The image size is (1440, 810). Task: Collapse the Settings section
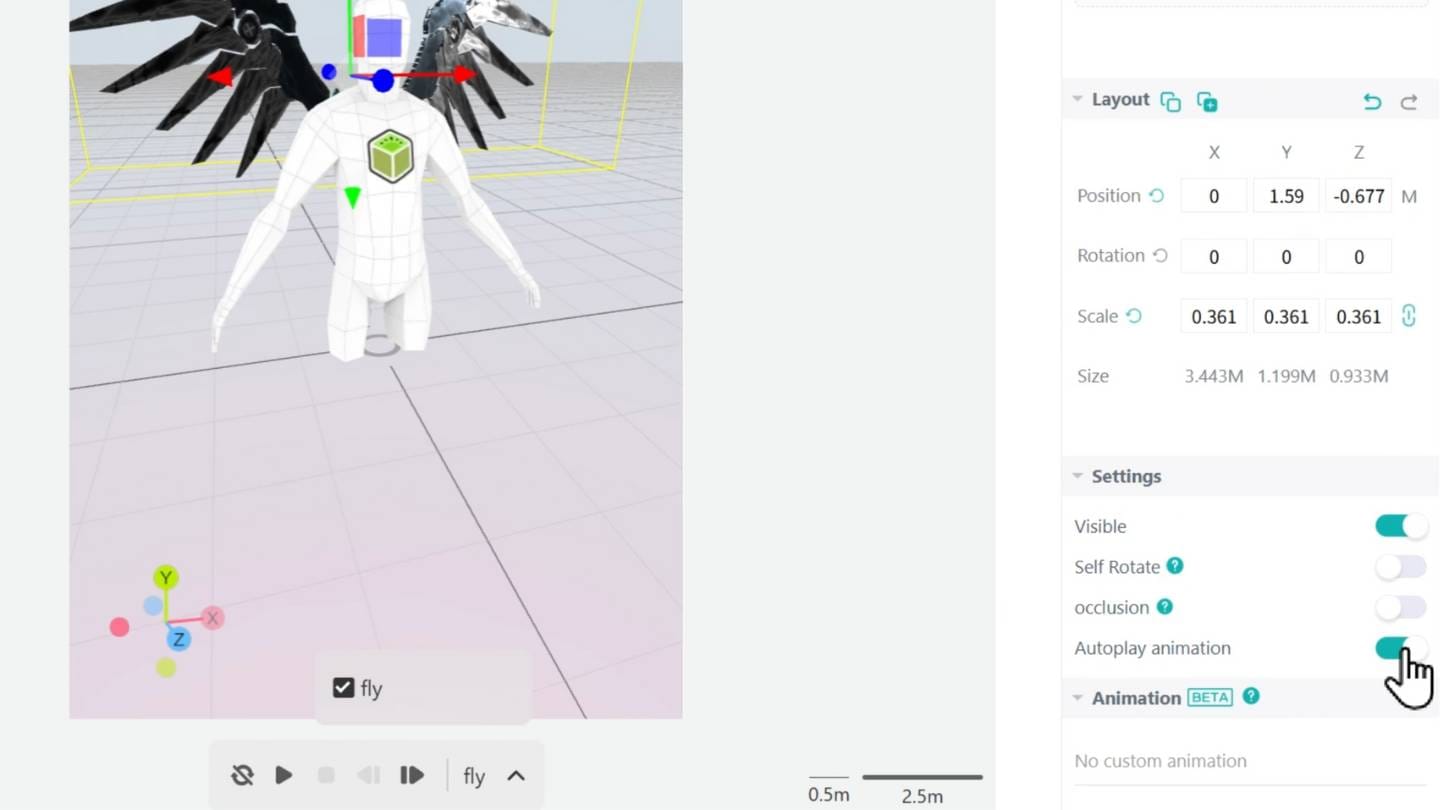1077,476
